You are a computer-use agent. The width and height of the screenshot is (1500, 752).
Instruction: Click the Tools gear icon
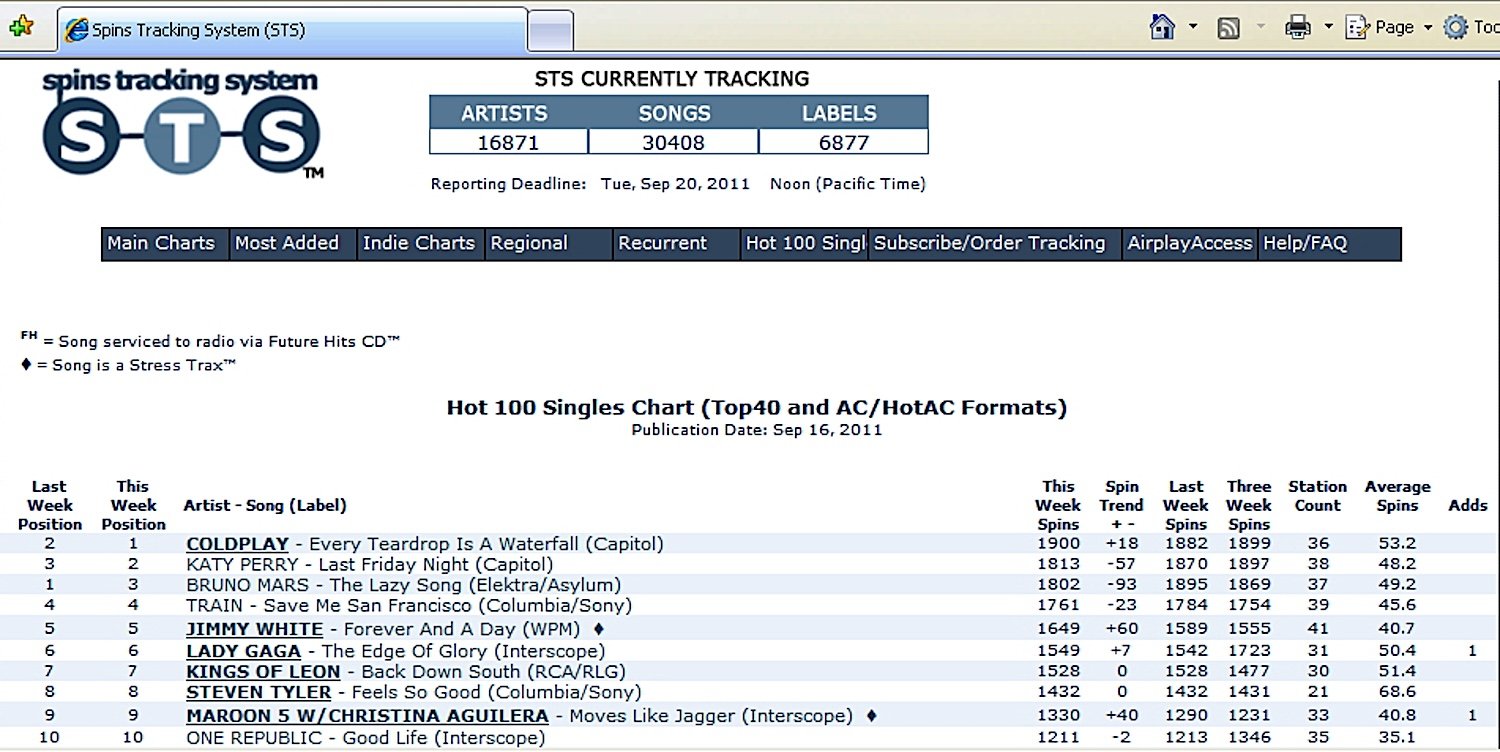[x=1456, y=27]
